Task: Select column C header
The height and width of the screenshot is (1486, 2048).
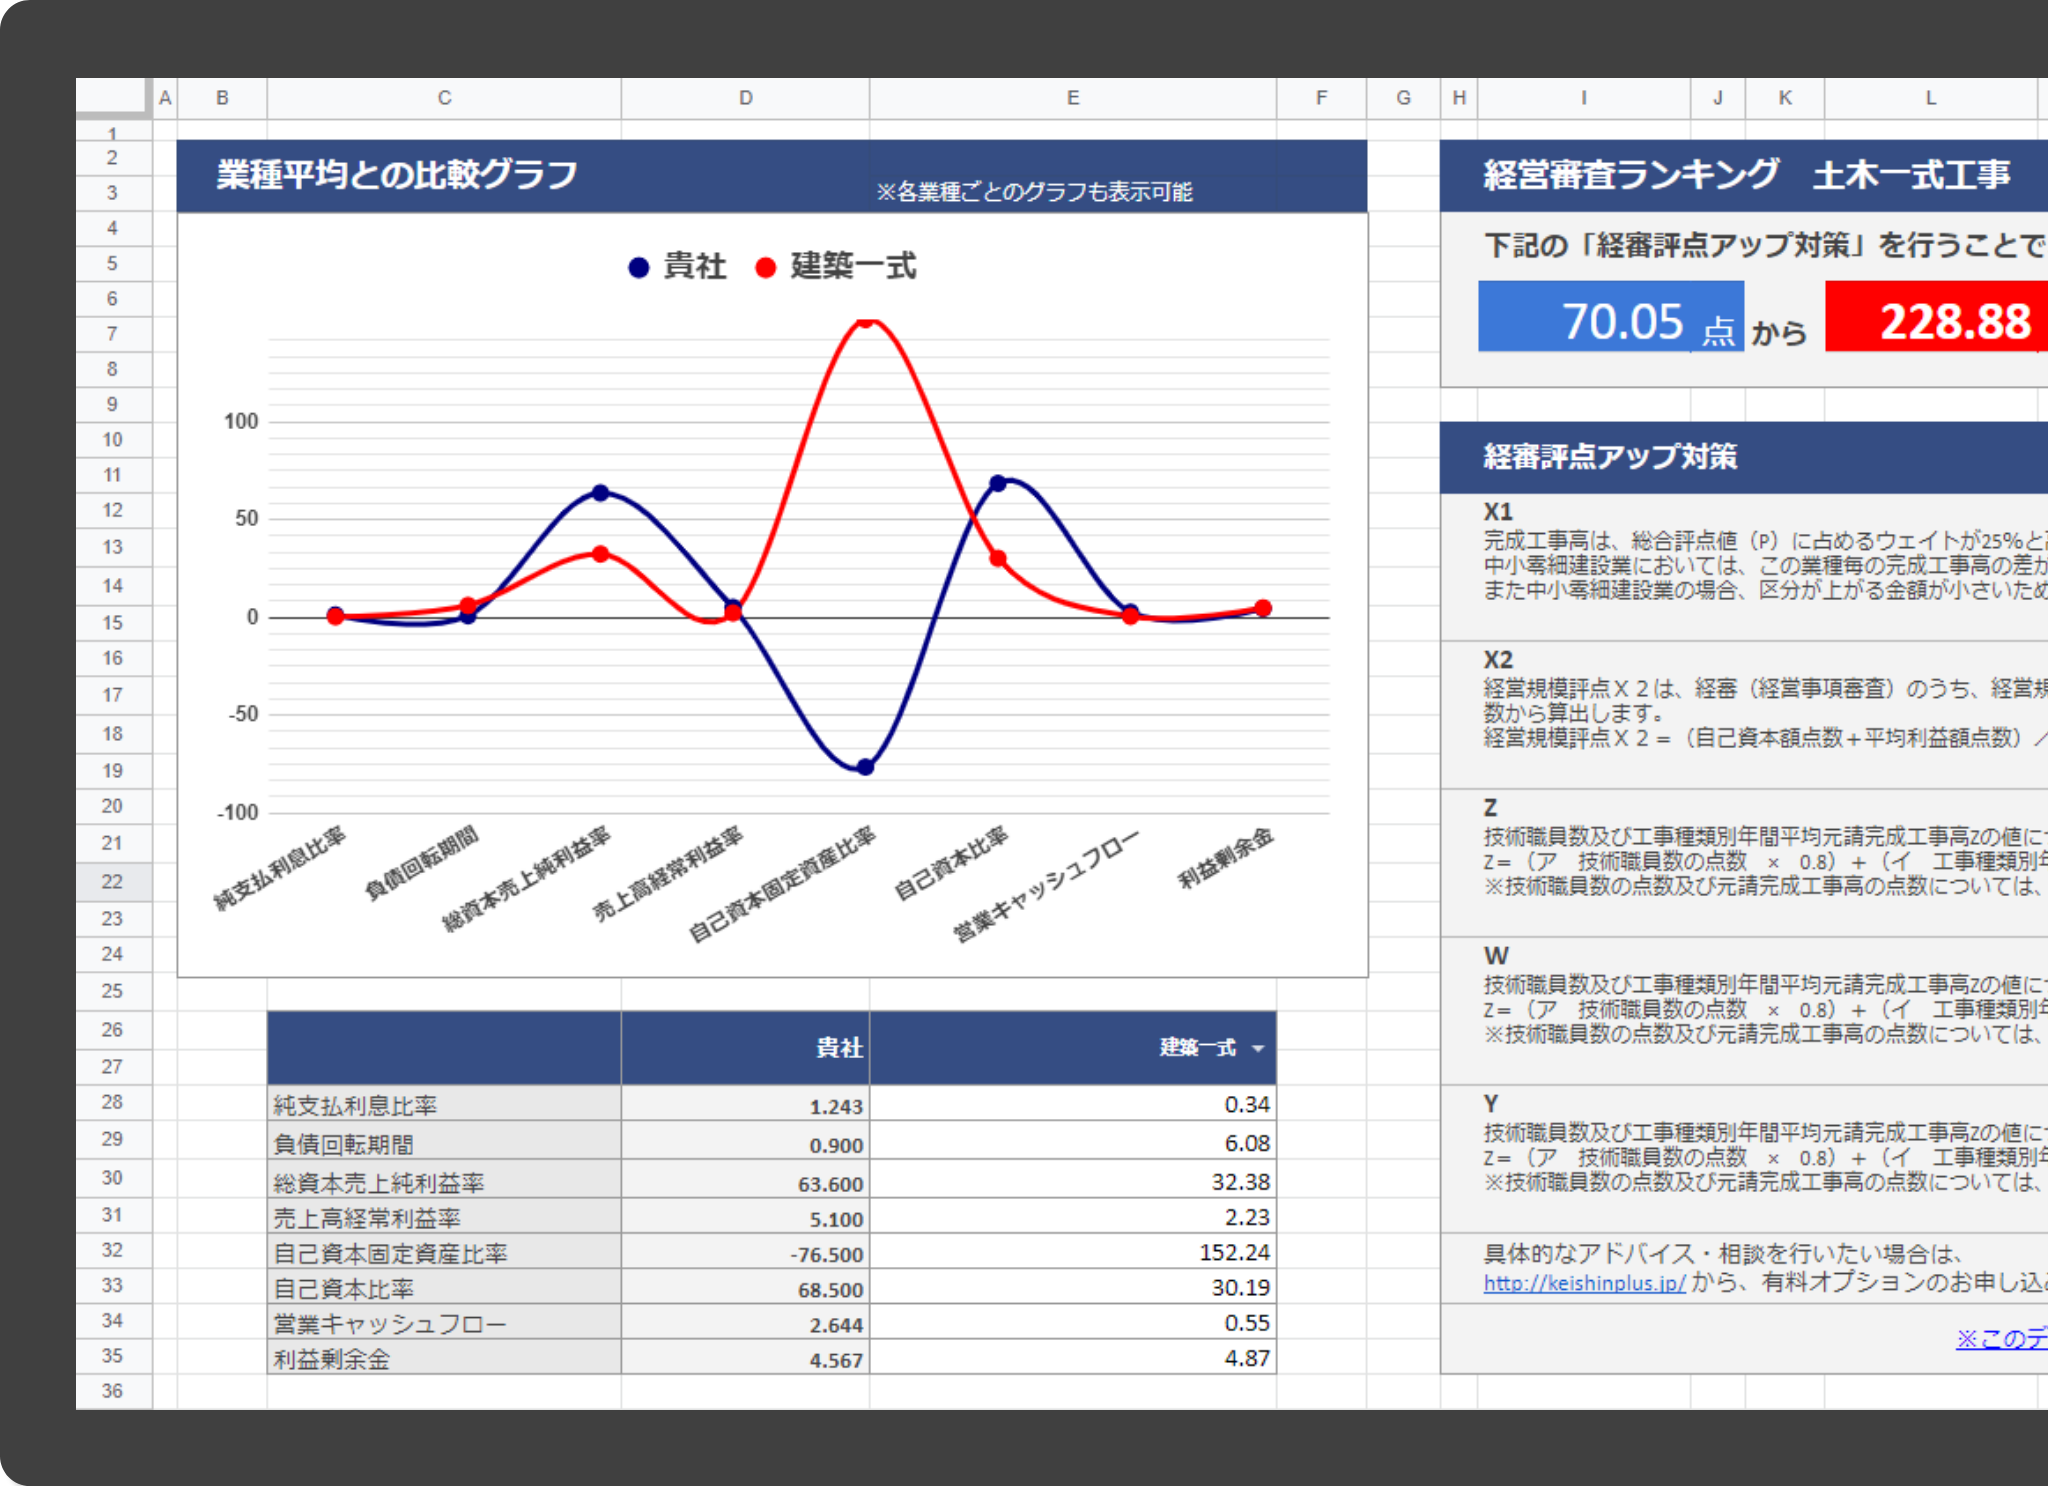Action: coord(444,98)
